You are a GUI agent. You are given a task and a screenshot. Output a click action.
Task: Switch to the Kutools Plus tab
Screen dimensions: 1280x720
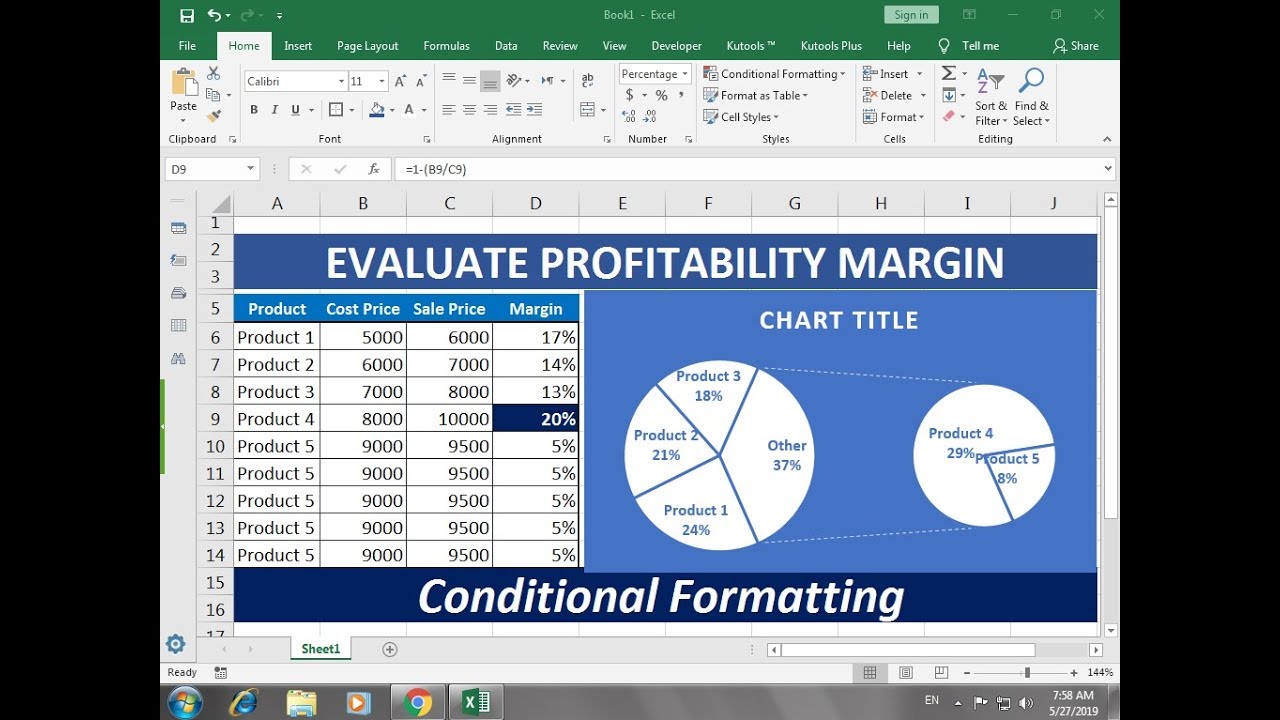tap(831, 46)
